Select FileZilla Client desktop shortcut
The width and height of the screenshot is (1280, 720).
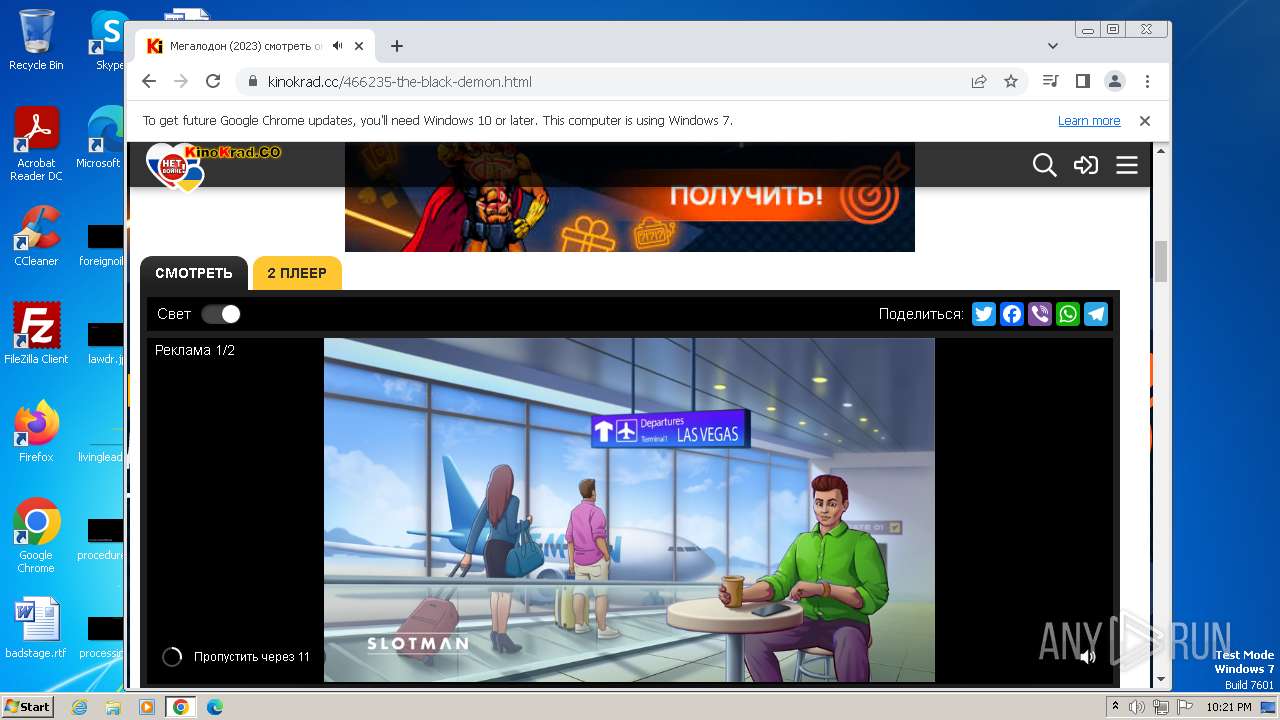click(36, 334)
